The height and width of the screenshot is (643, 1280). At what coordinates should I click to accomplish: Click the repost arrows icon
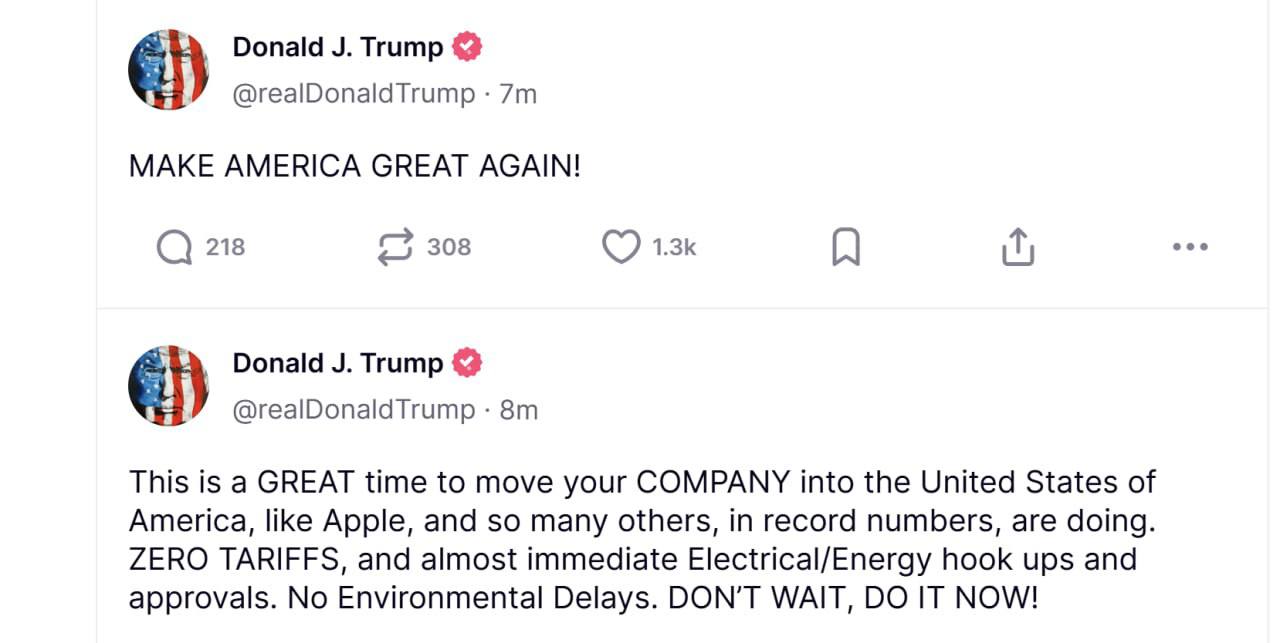point(395,247)
